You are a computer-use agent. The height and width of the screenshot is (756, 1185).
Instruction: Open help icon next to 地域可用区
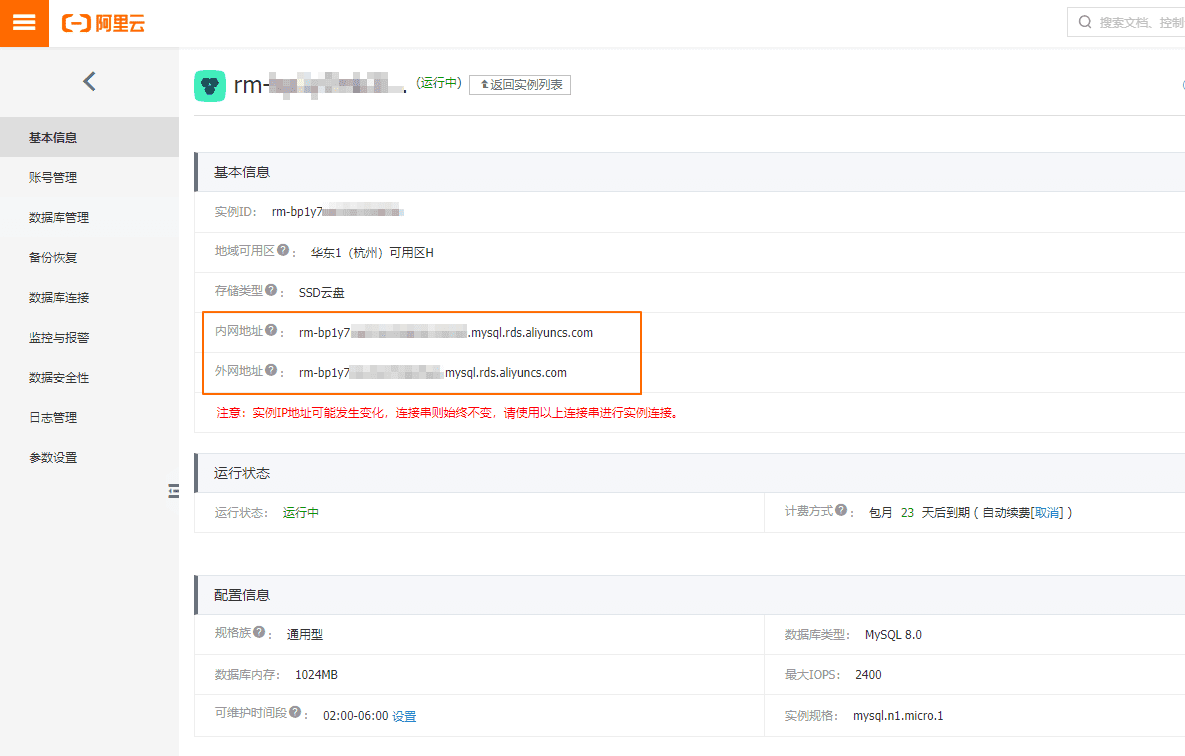click(x=283, y=249)
